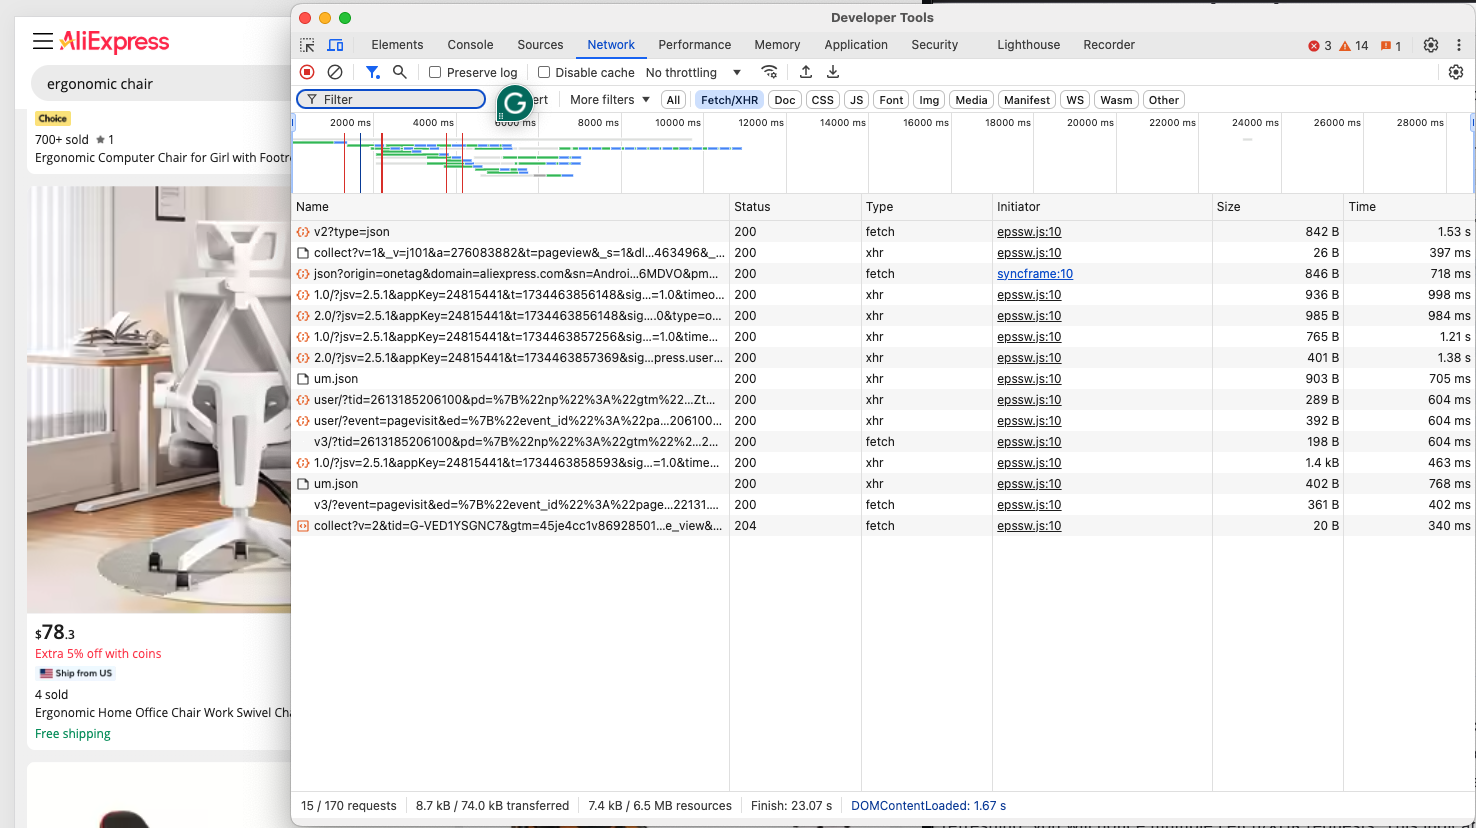Toggle network conditions panel
The image size is (1476, 828).
769,71
